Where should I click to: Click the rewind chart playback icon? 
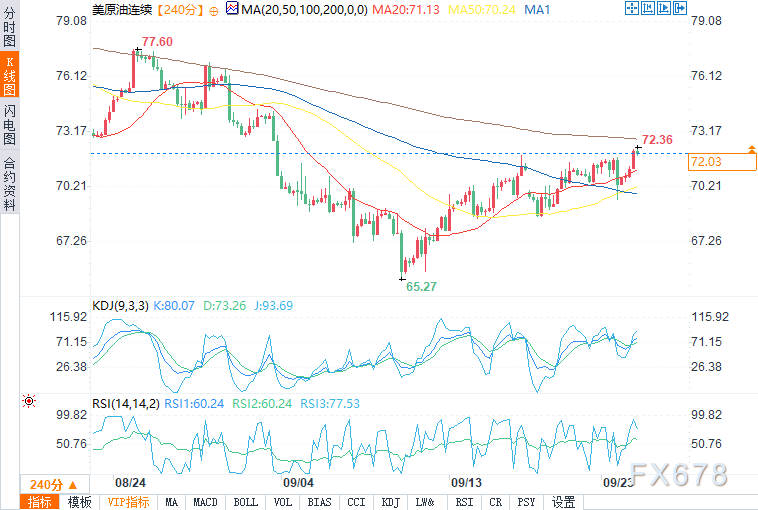pos(648,8)
